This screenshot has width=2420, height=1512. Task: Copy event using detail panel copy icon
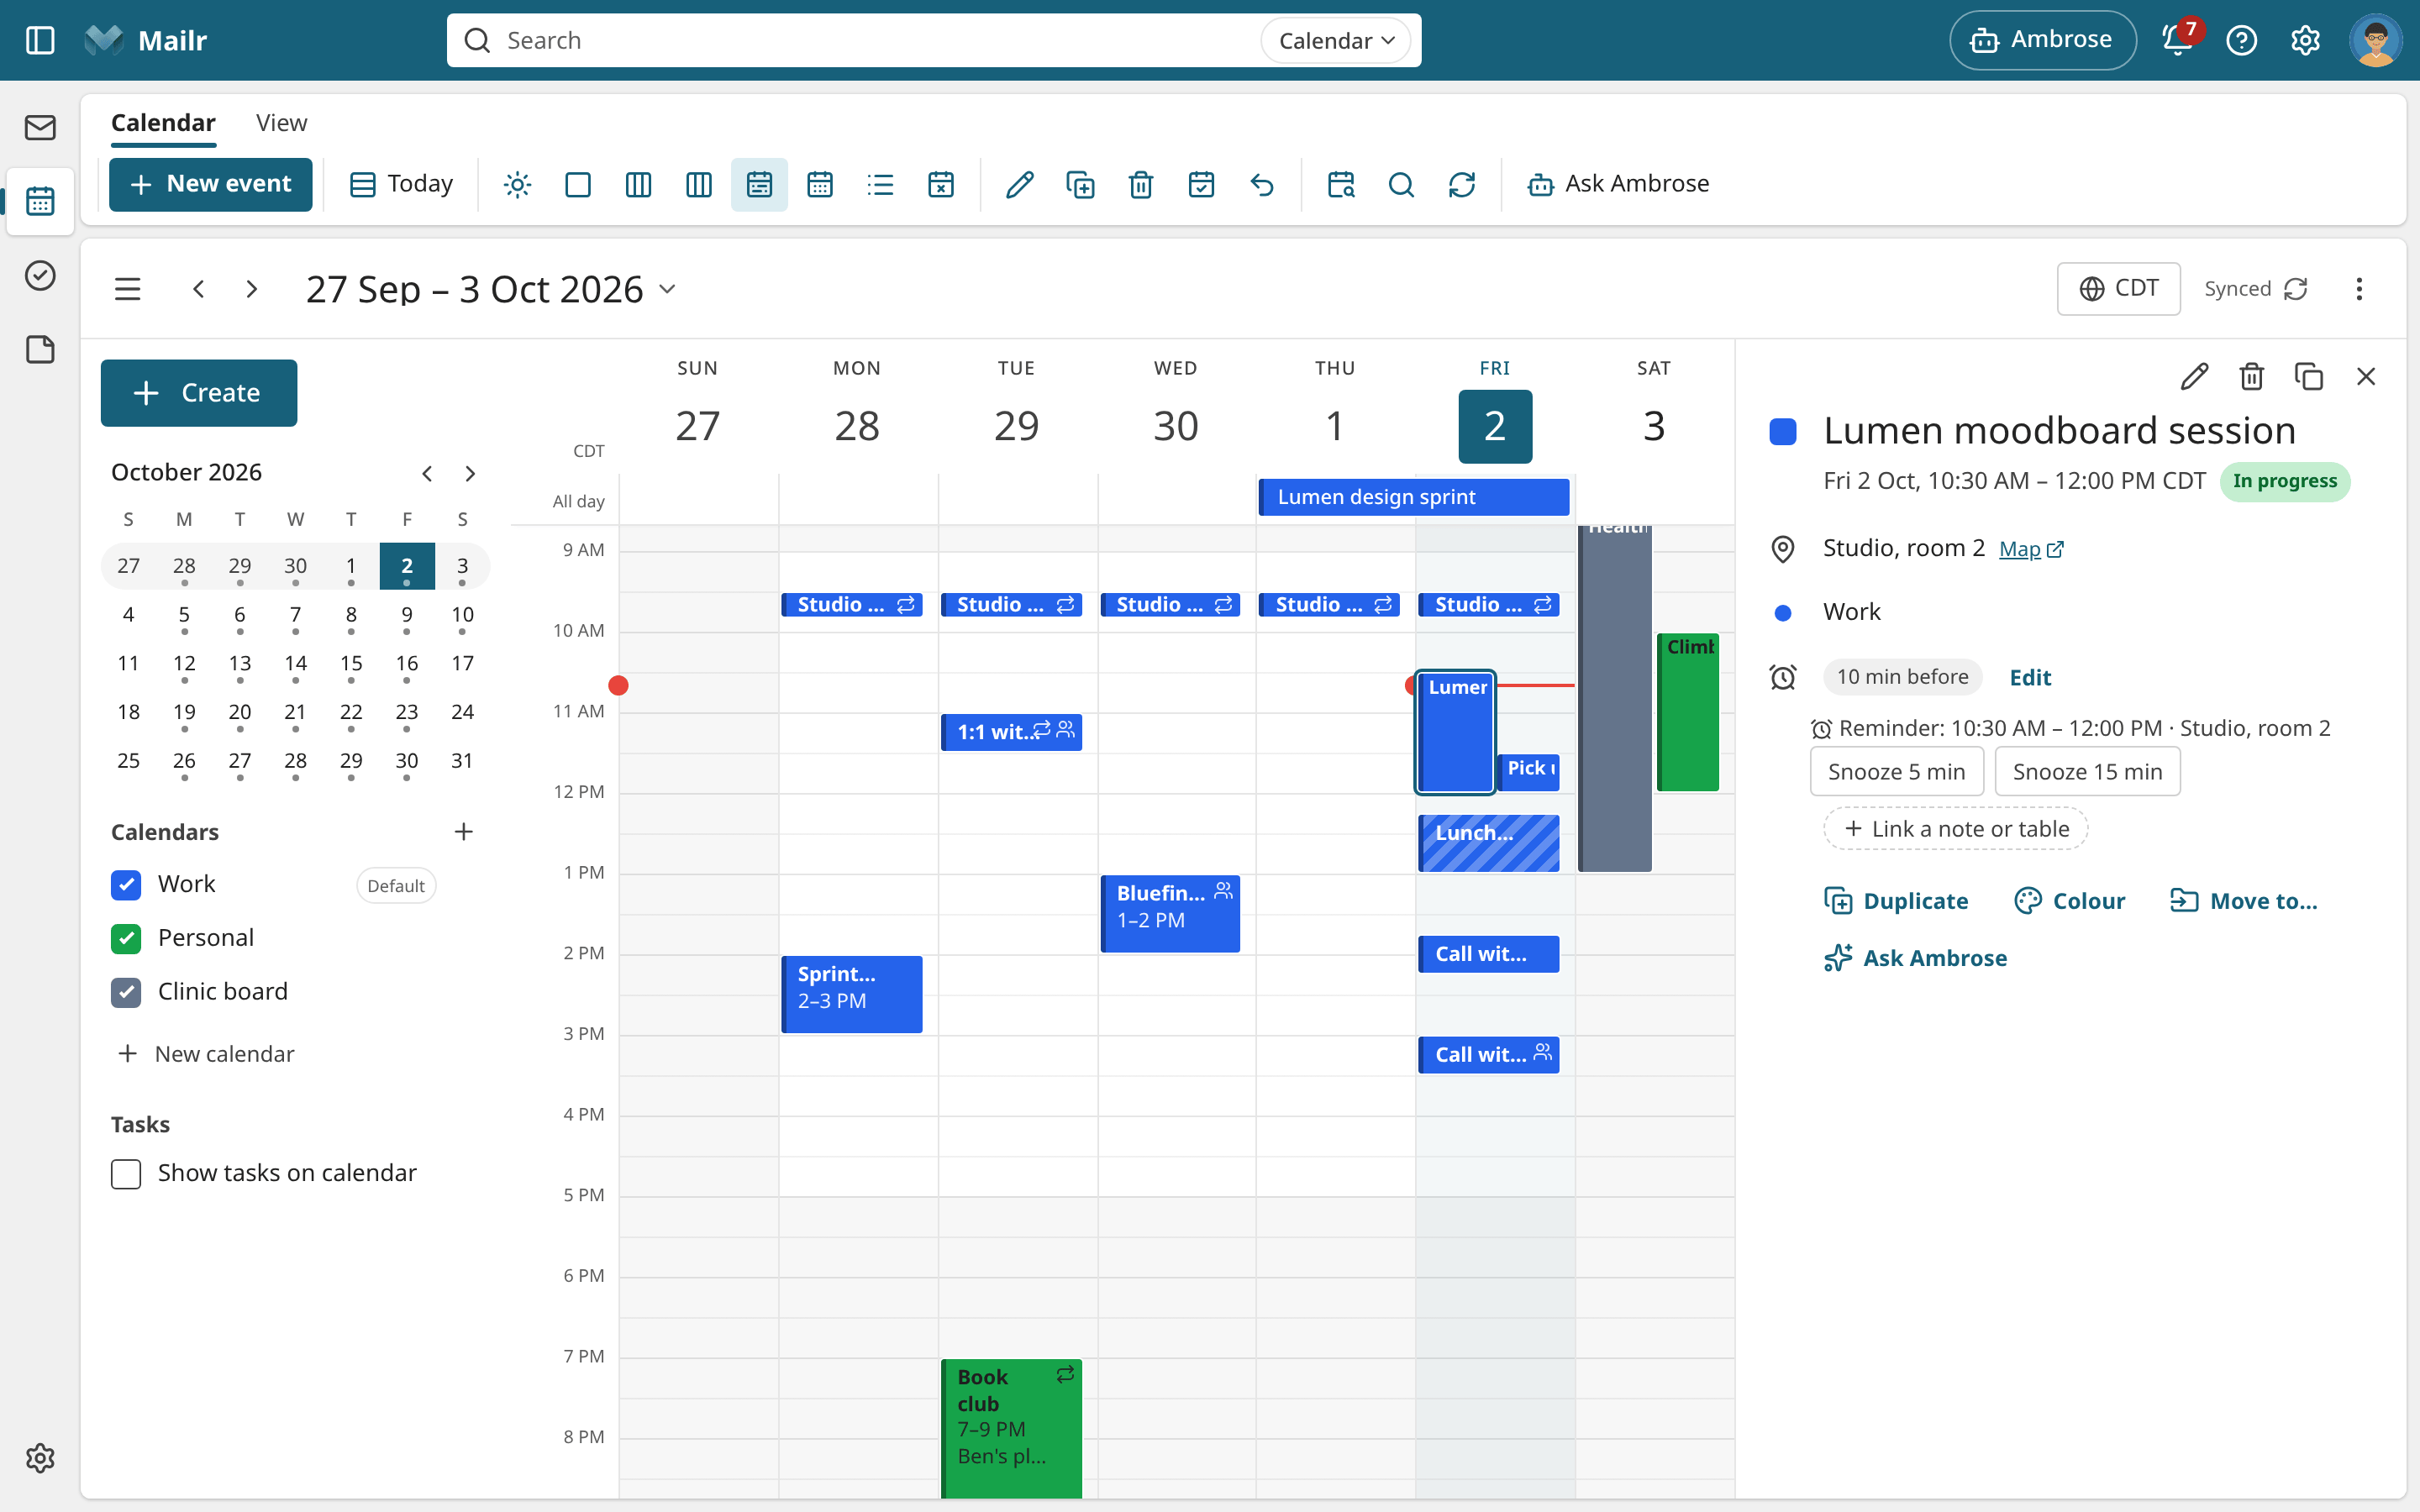click(2309, 376)
